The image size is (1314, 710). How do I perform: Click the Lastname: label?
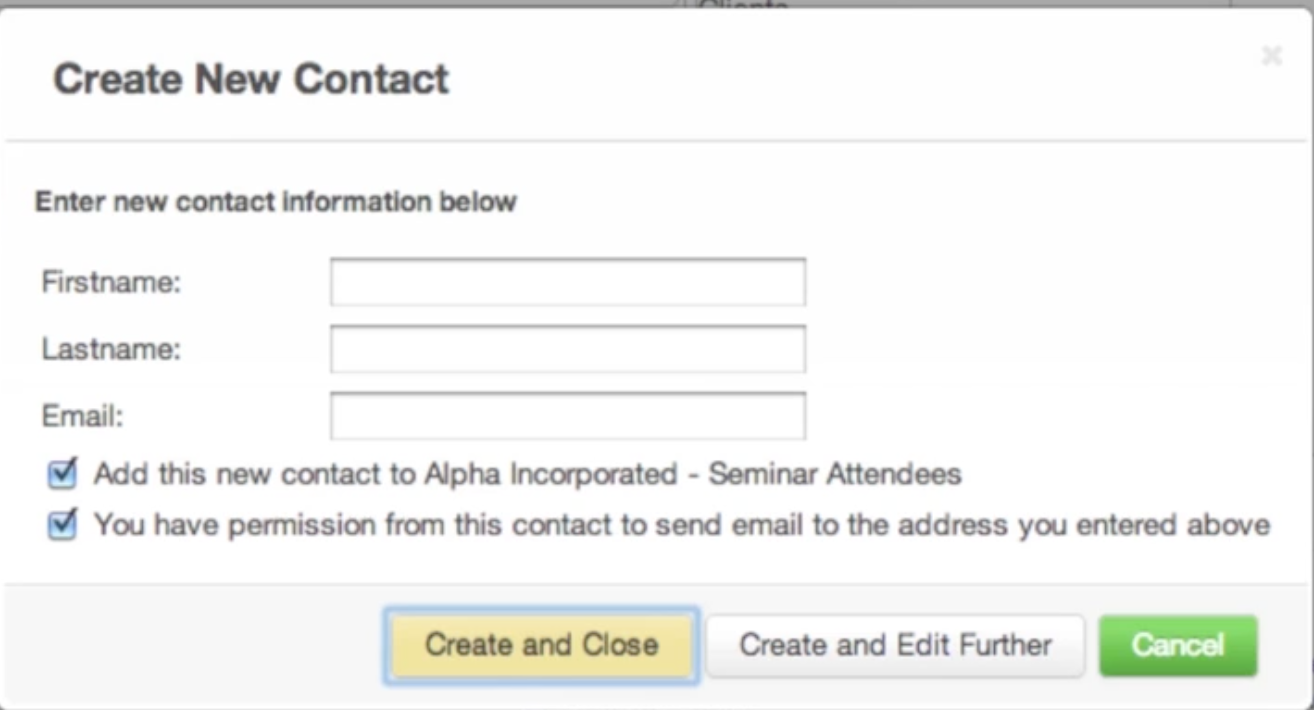[x=111, y=350]
